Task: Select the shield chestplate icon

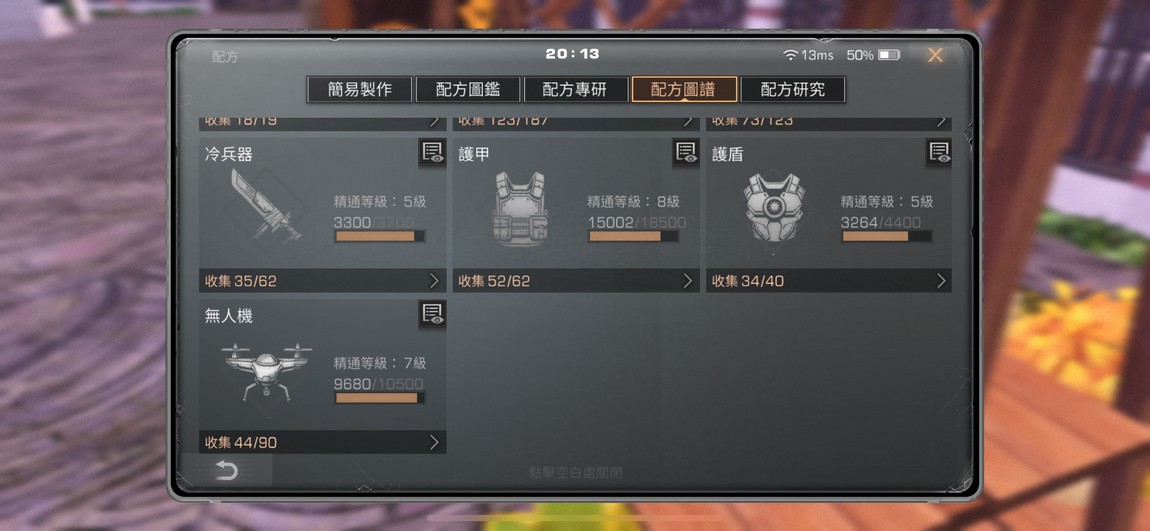Action: point(774,208)
